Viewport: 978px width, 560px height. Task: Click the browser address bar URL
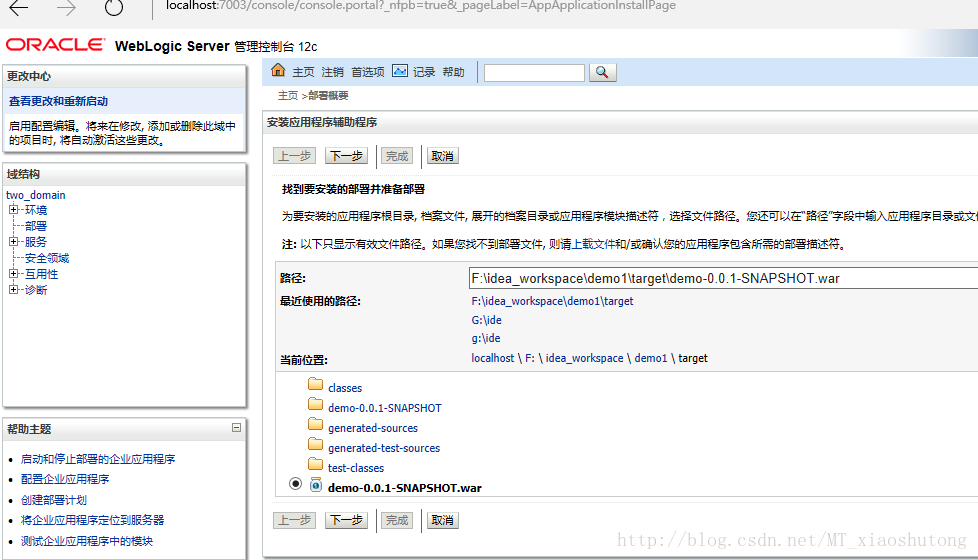(421, 6)
